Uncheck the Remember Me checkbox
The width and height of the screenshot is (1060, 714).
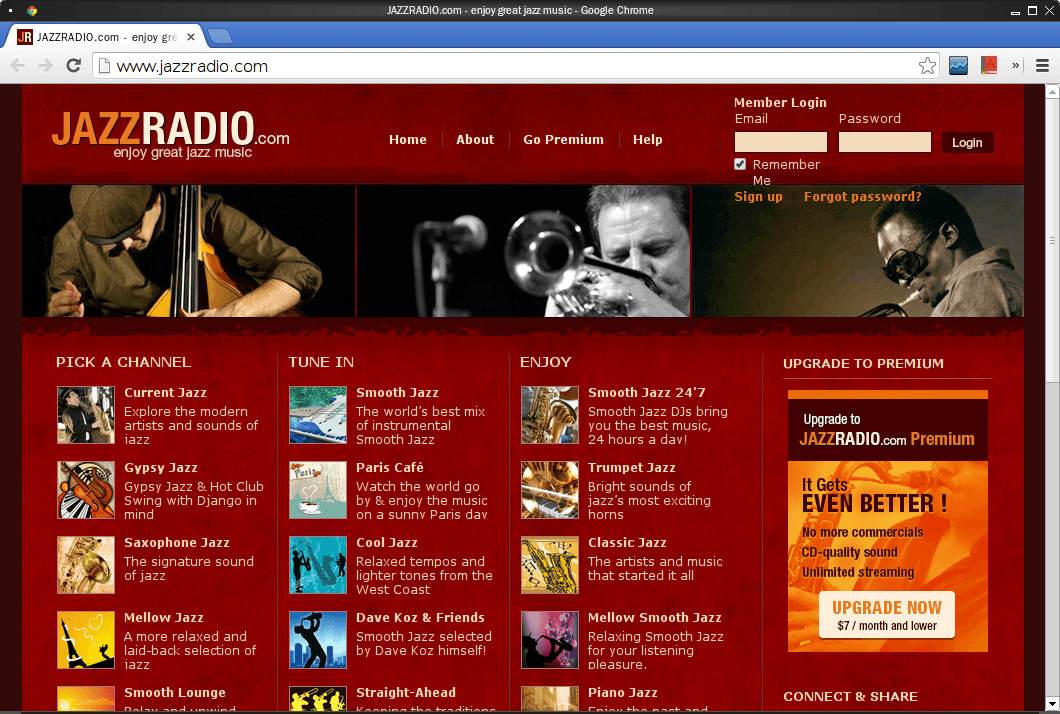[x=740, y=164]
